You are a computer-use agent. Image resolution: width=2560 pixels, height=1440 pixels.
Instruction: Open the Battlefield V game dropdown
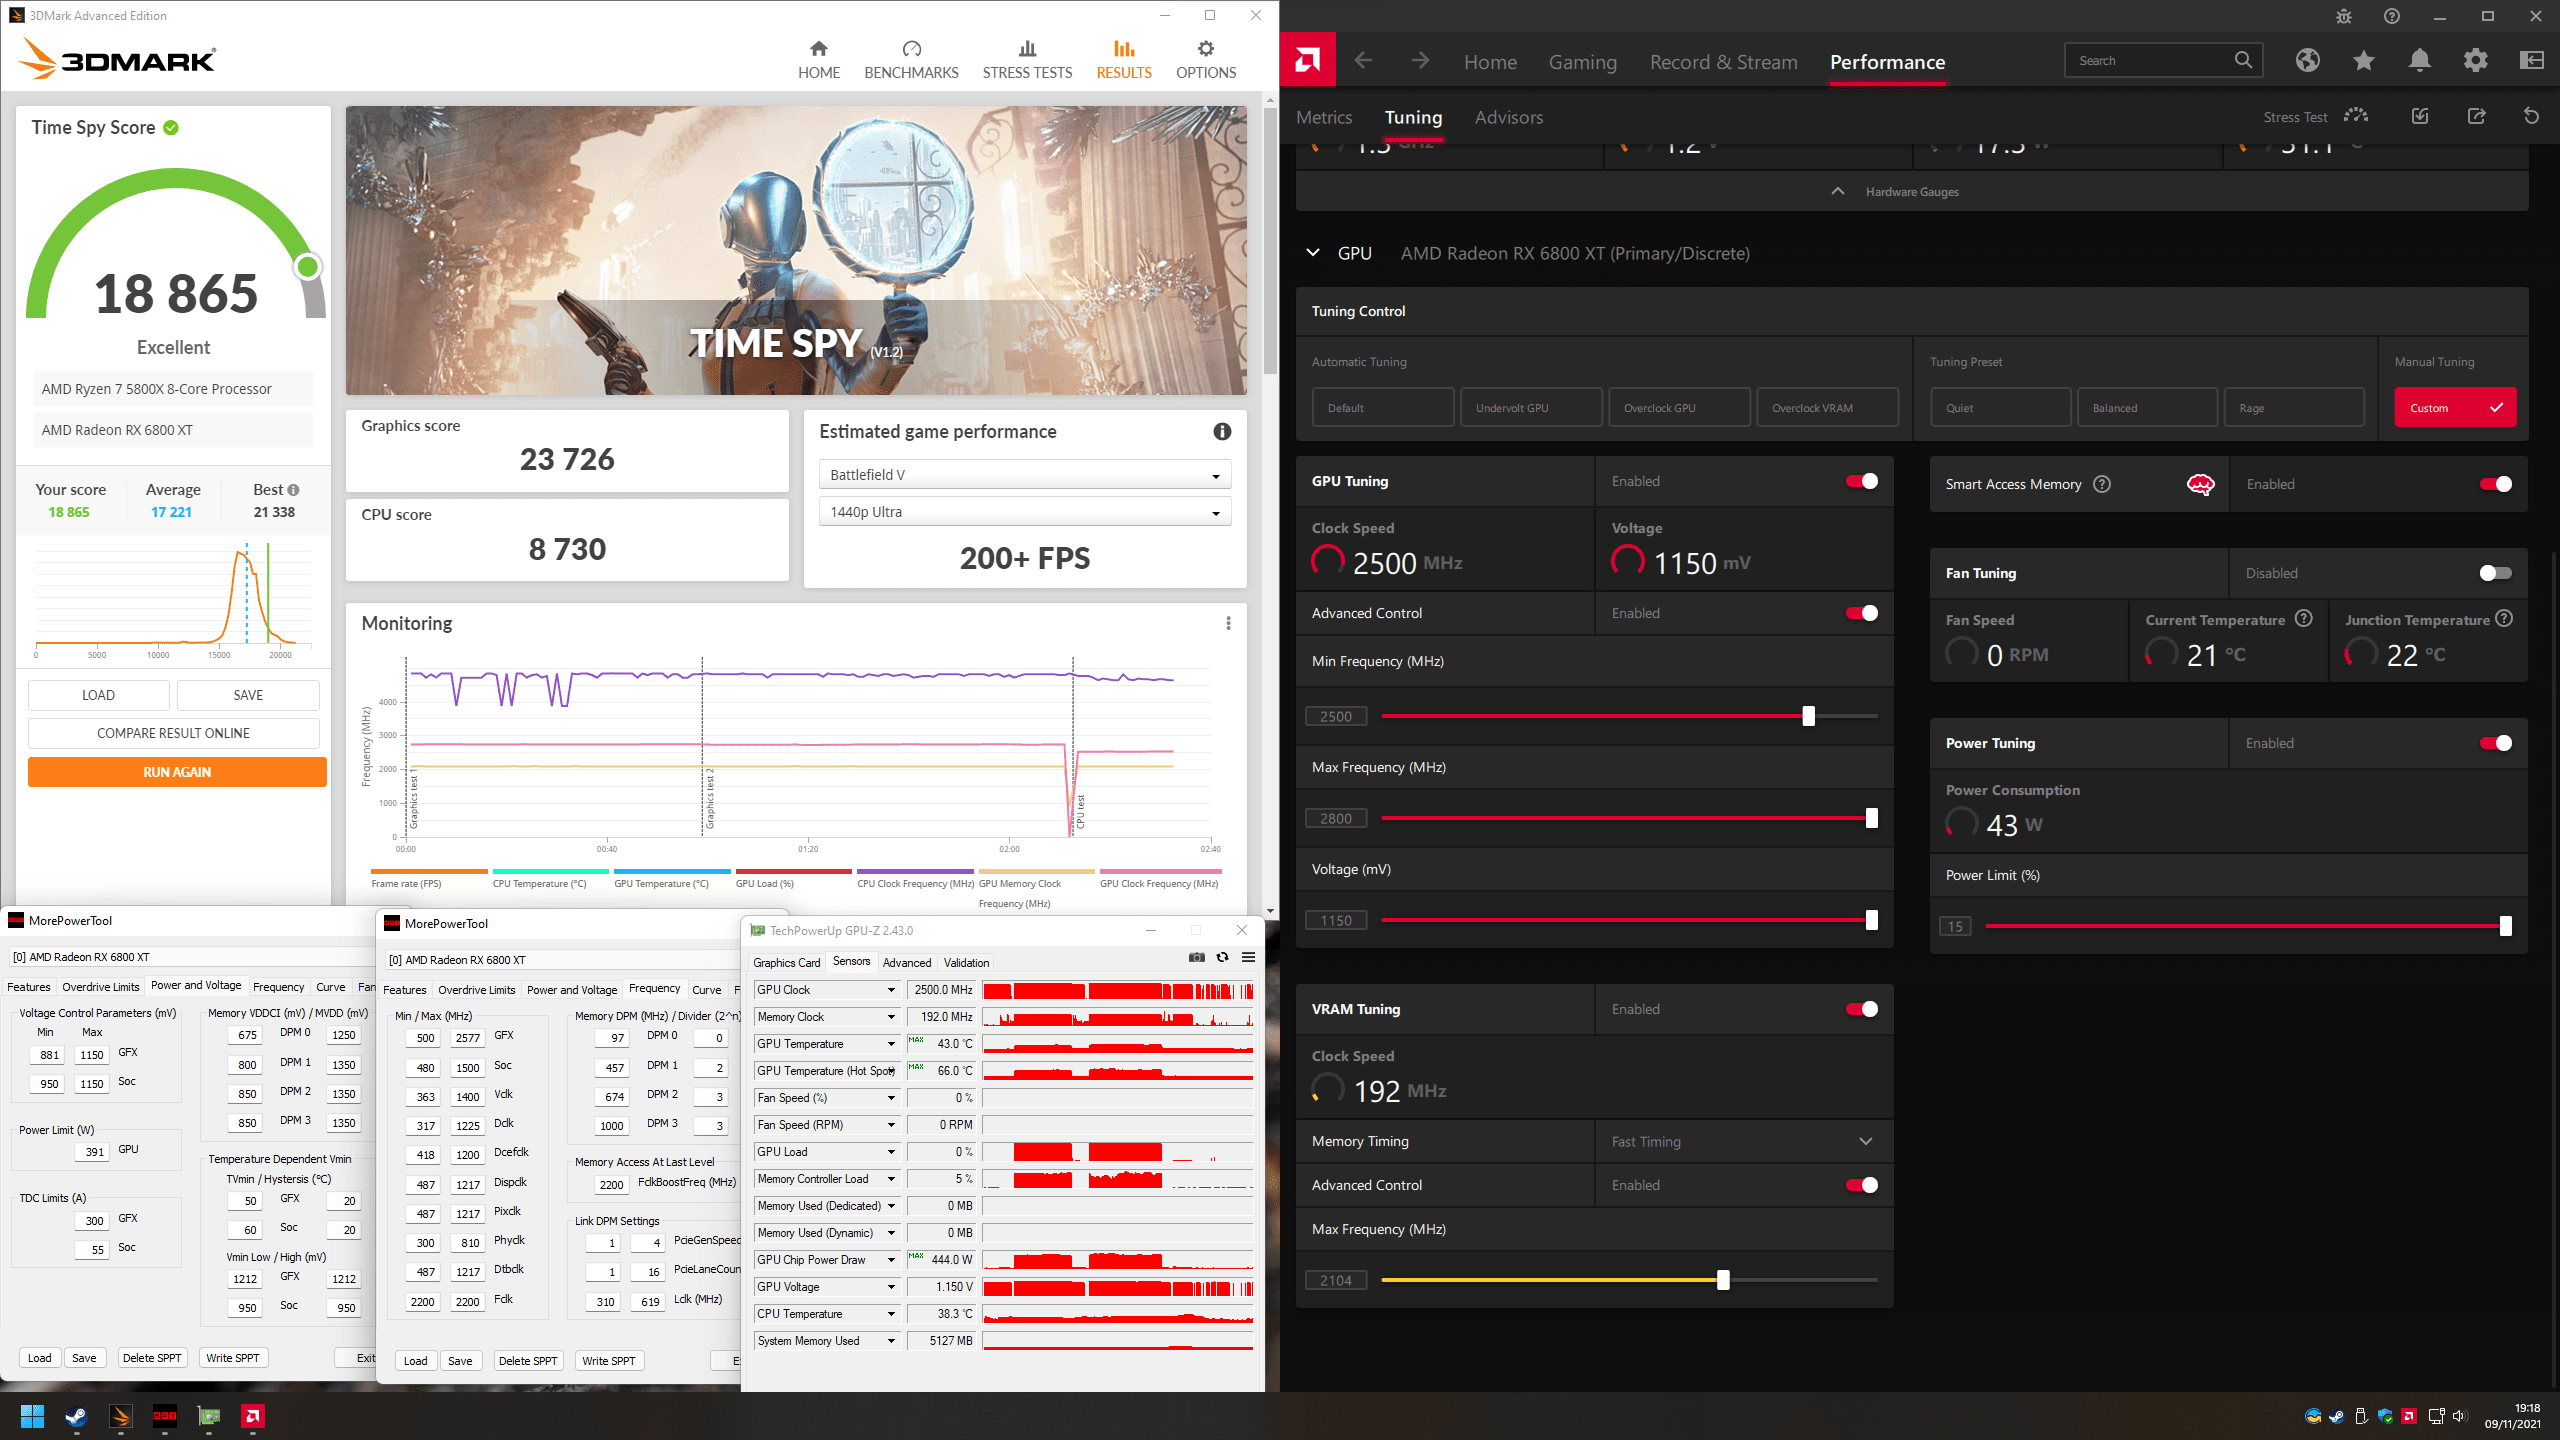[x=1024, y=475]
